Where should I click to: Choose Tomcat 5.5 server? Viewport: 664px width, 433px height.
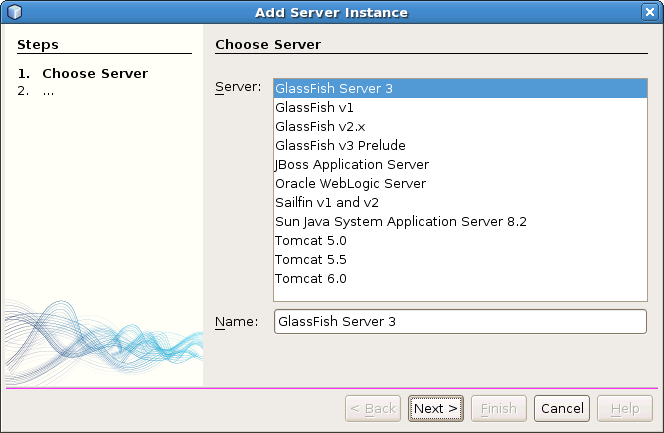click(x=311, y=259)
